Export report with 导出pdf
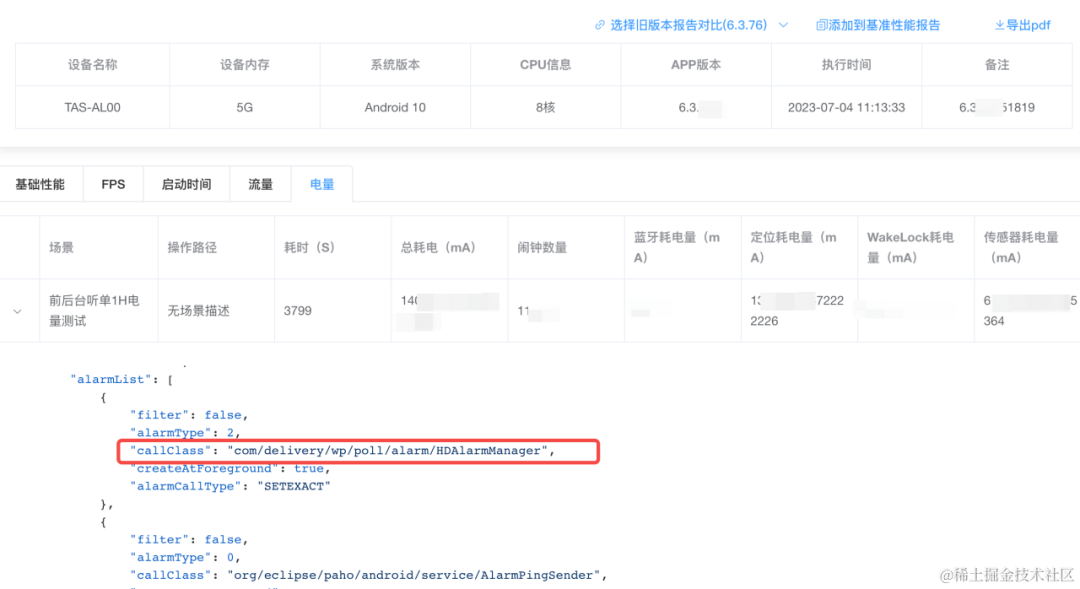Viewport: 1080px width, 589px height. (1028, 25)
